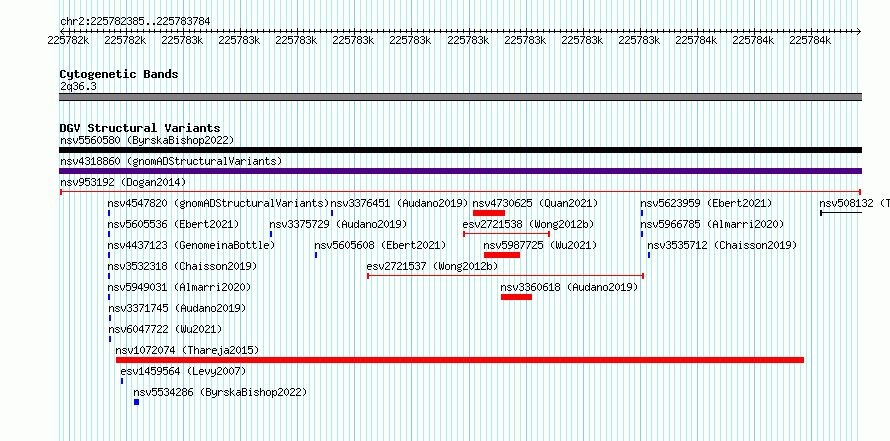Click the nsv3376451 (Audano2019) label

click(399, 203)
